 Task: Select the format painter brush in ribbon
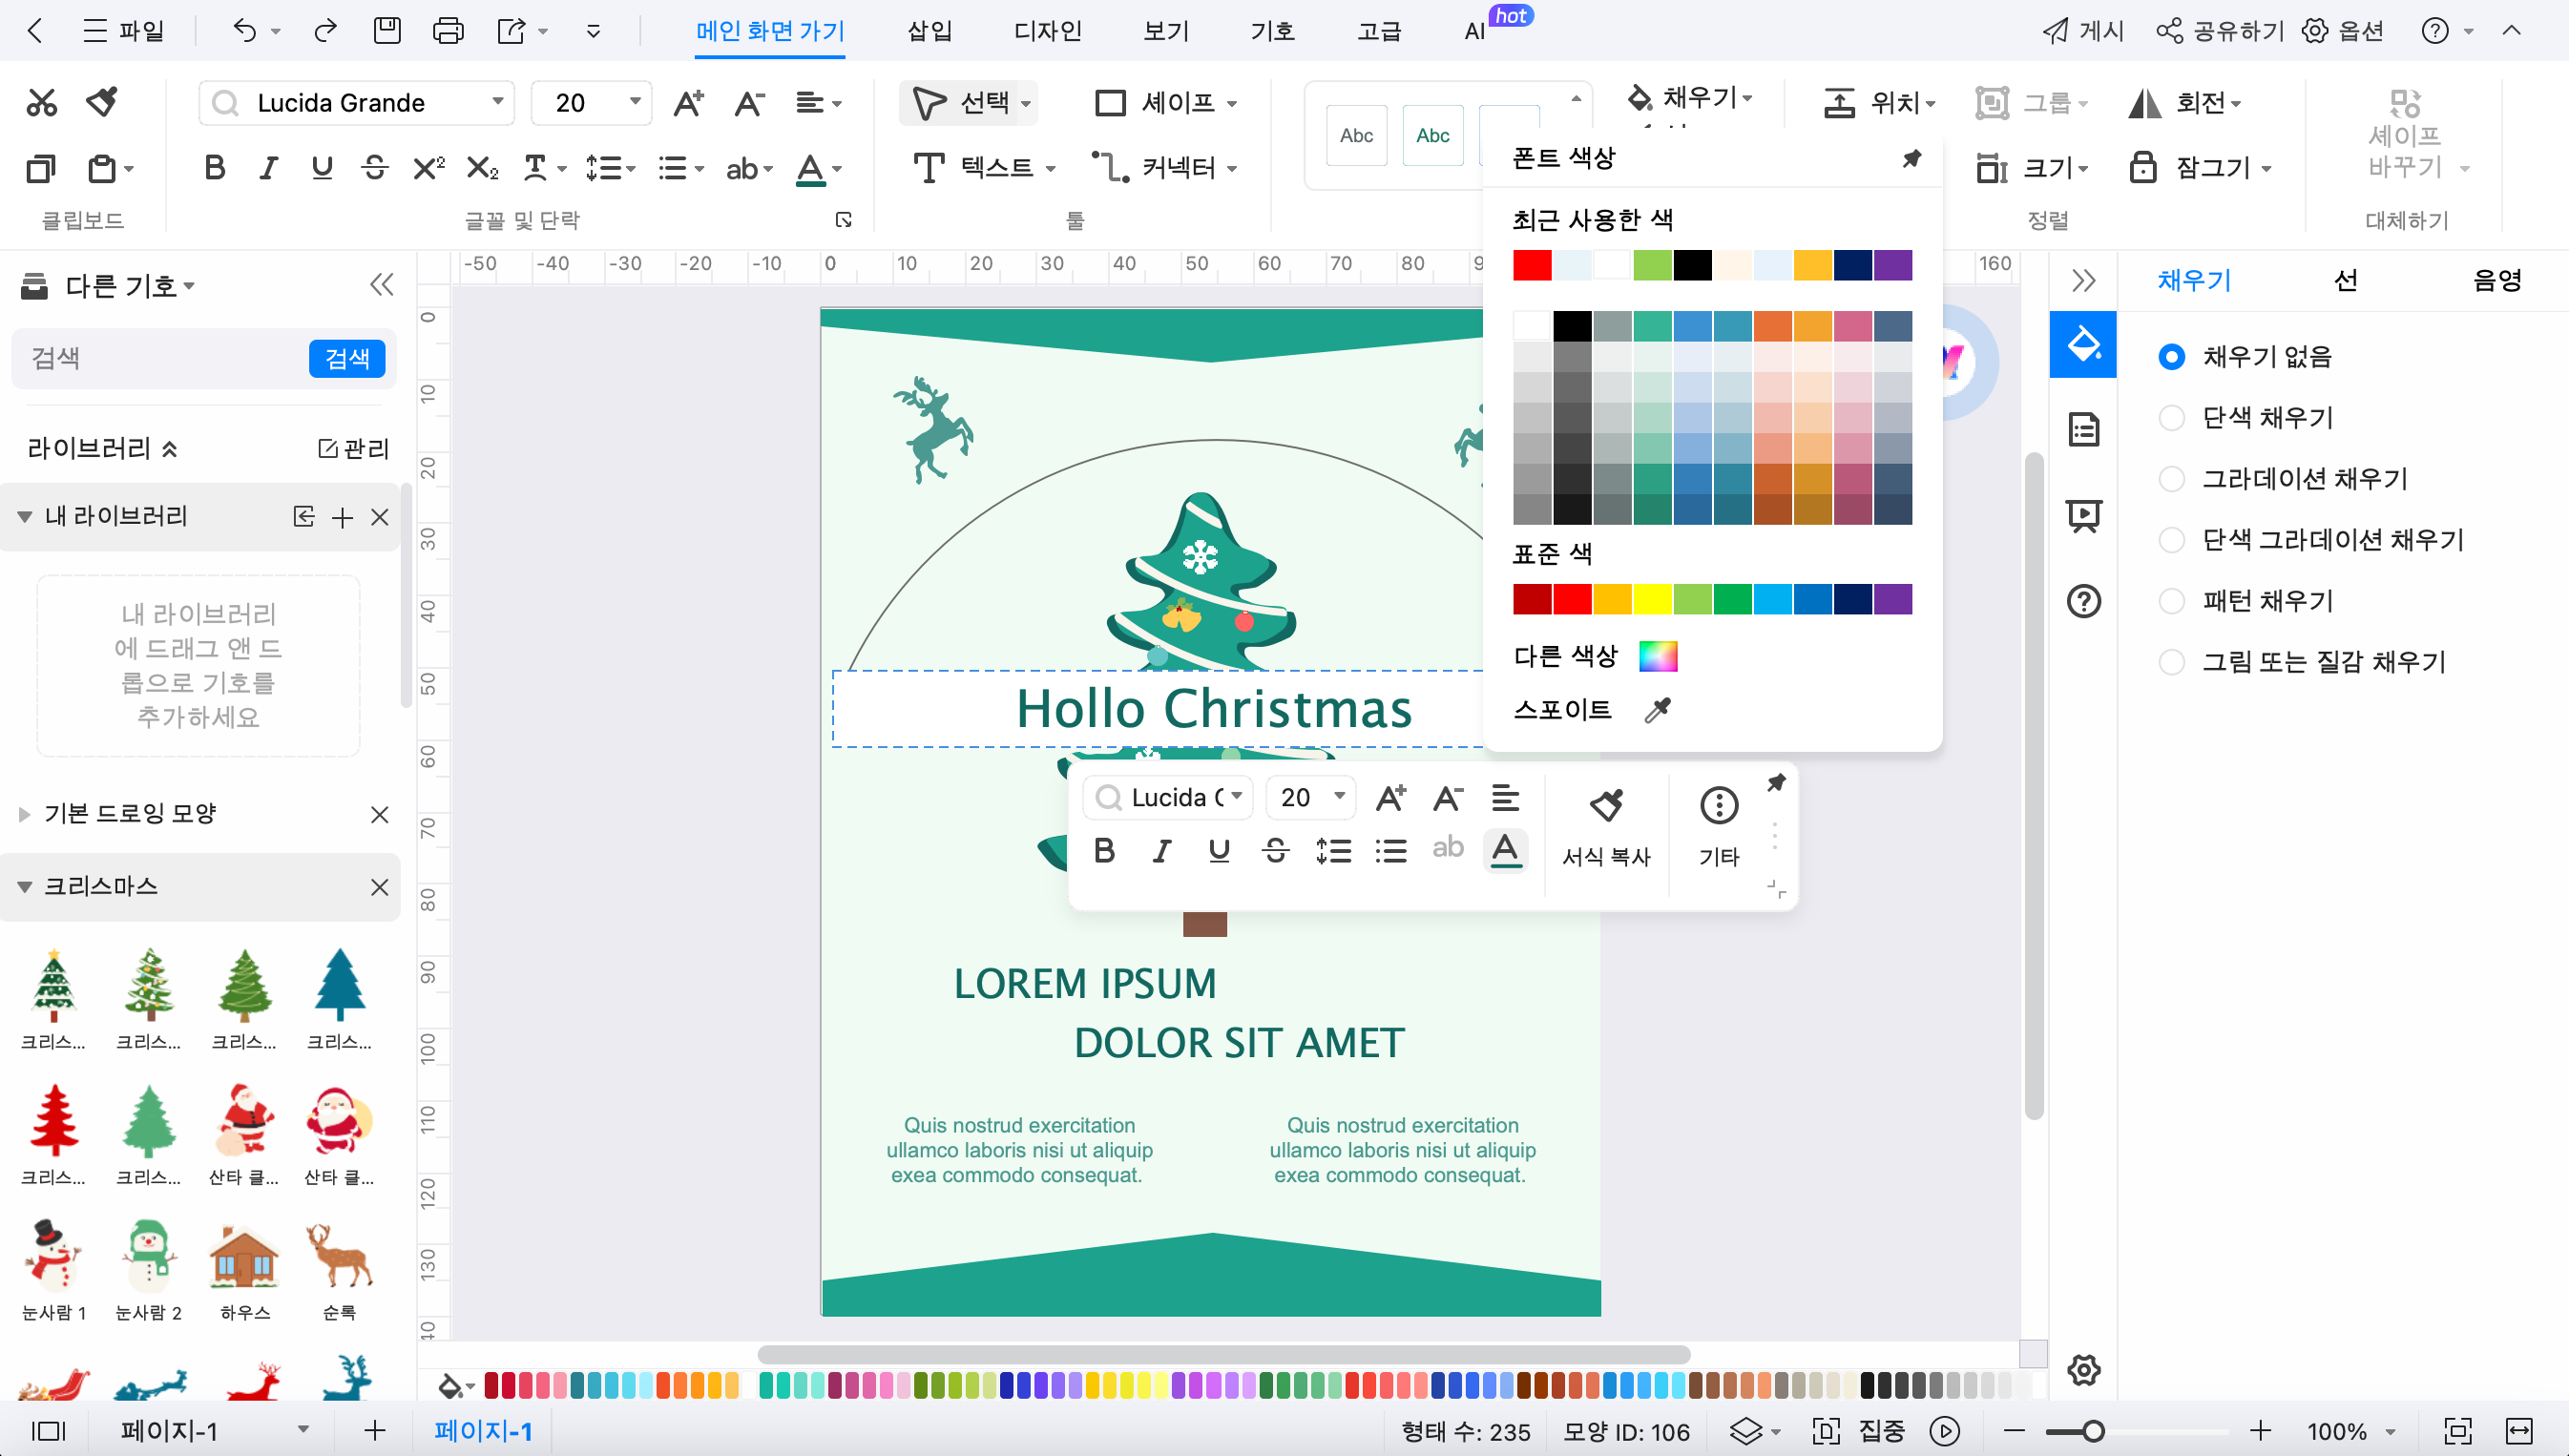tap(102, 102)
